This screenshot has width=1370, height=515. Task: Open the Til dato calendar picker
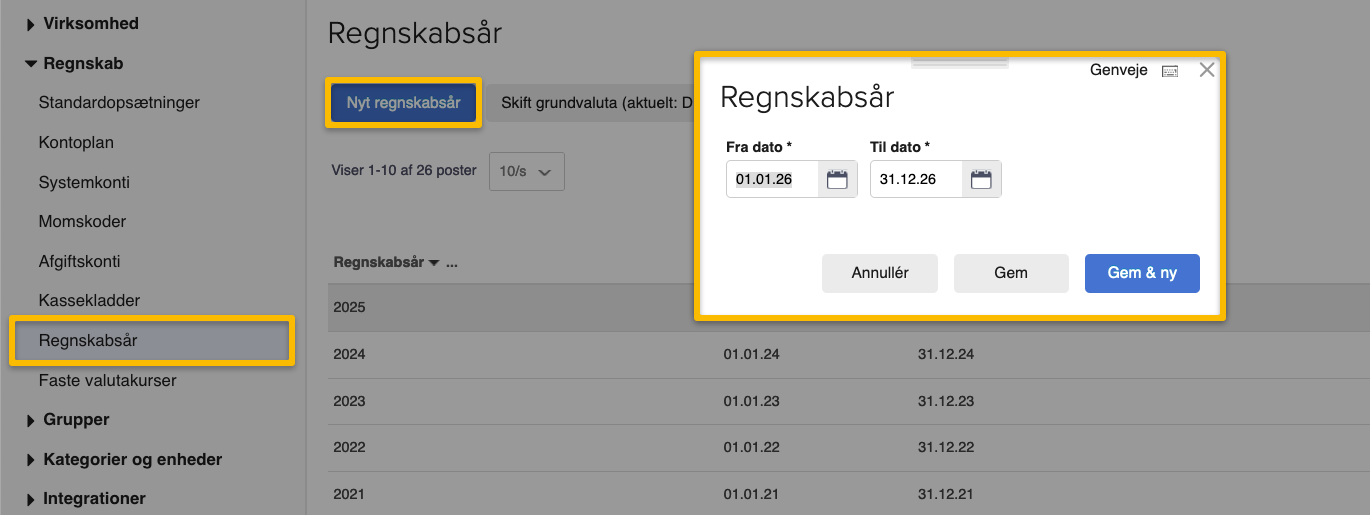[981, 180]
